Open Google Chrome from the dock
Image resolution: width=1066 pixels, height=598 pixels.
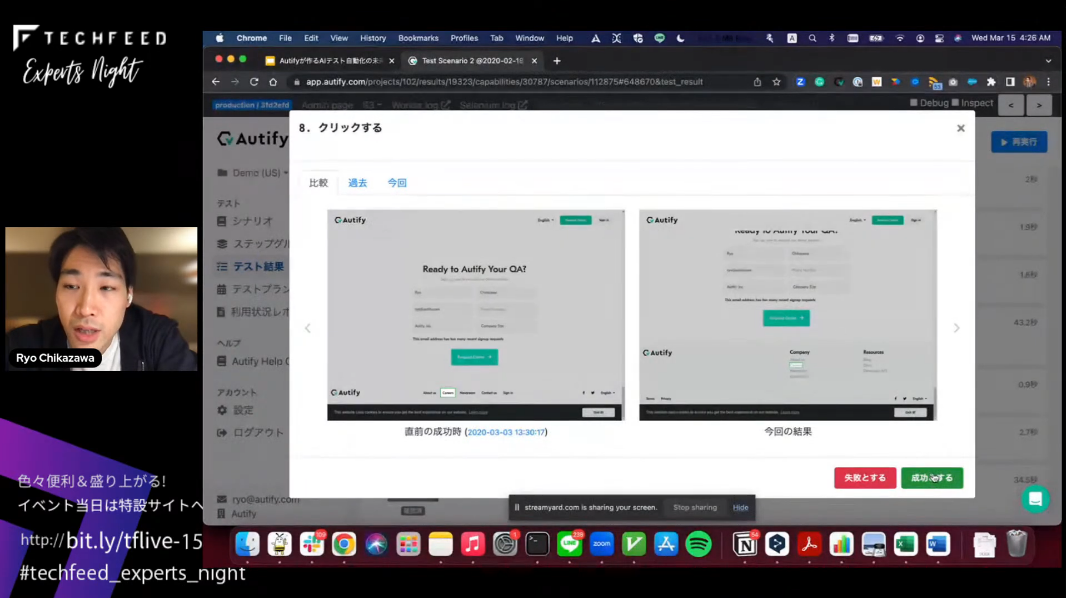pos(344,544)
